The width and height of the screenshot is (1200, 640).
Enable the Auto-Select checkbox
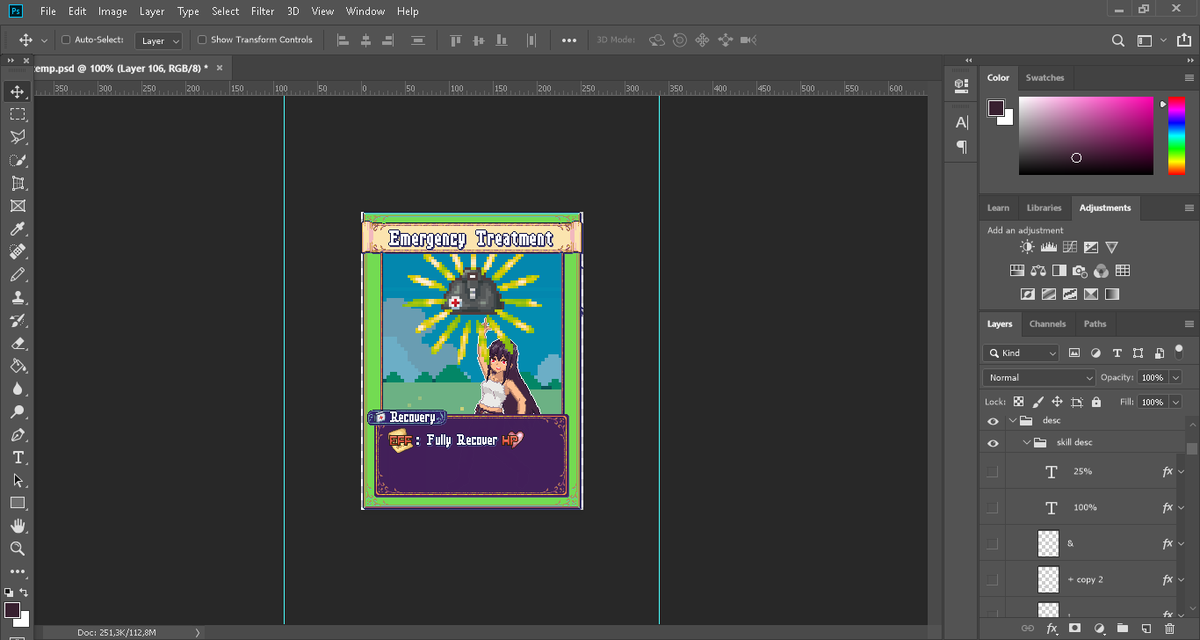pyautogui.click(x=66, y=40)
